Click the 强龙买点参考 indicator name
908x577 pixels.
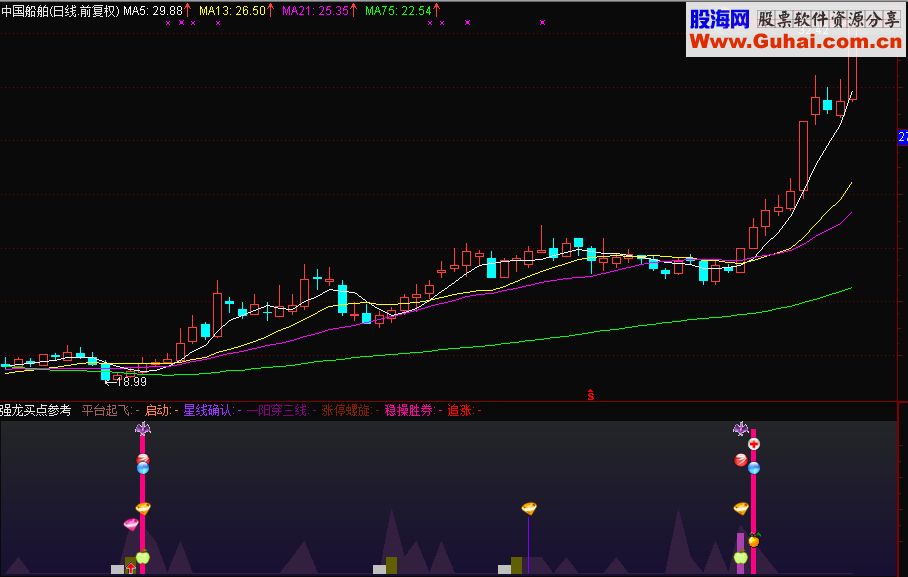35,410
